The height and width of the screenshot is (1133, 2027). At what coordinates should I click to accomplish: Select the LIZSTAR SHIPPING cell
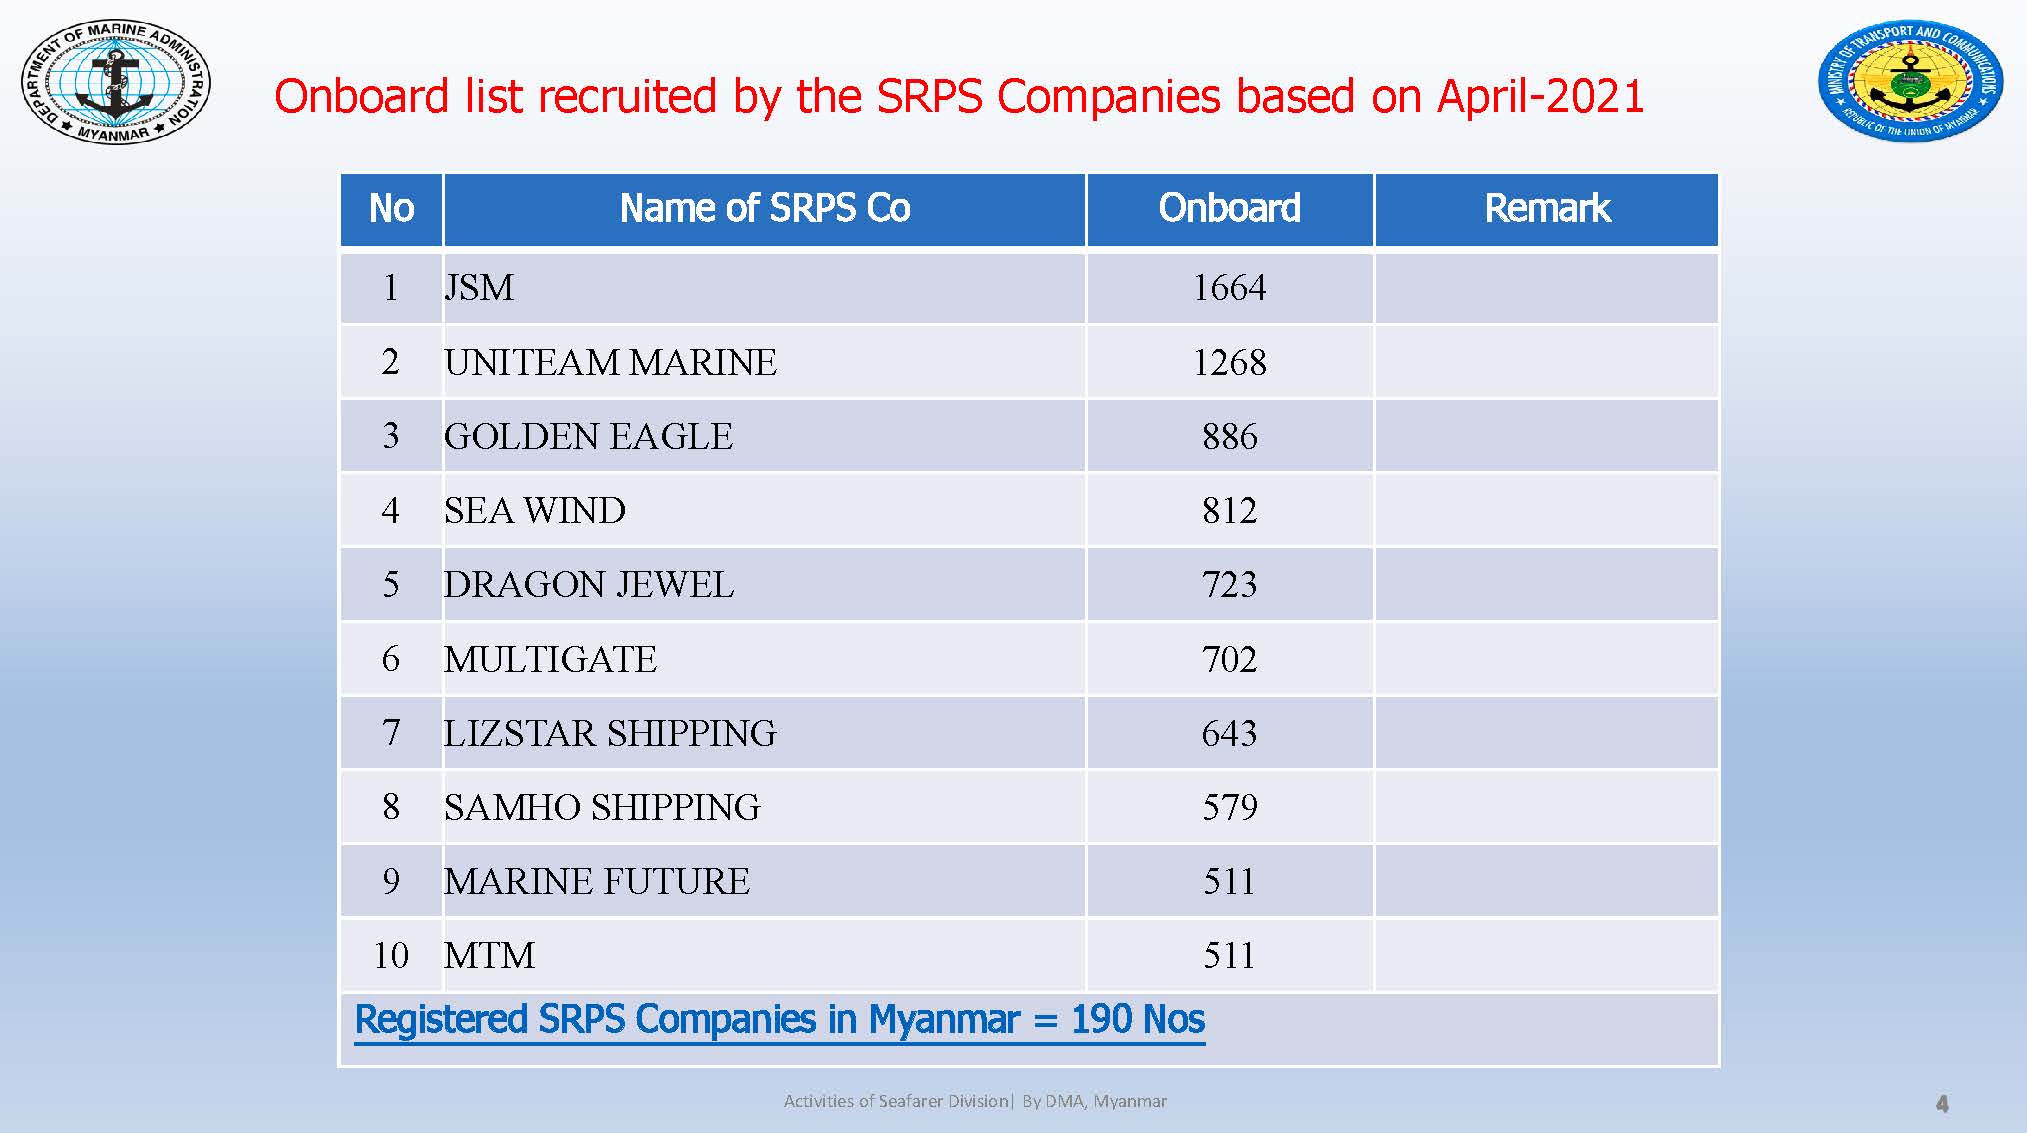click(x=610, y=733)
